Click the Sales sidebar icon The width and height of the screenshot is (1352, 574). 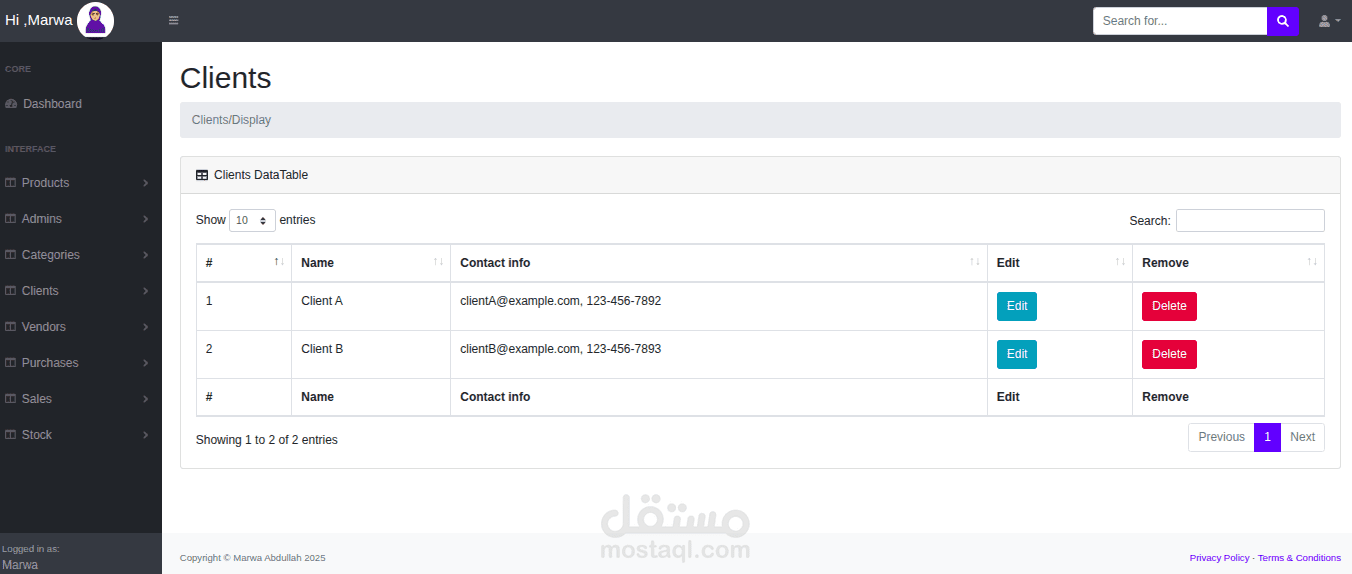(x=11, y=399)
